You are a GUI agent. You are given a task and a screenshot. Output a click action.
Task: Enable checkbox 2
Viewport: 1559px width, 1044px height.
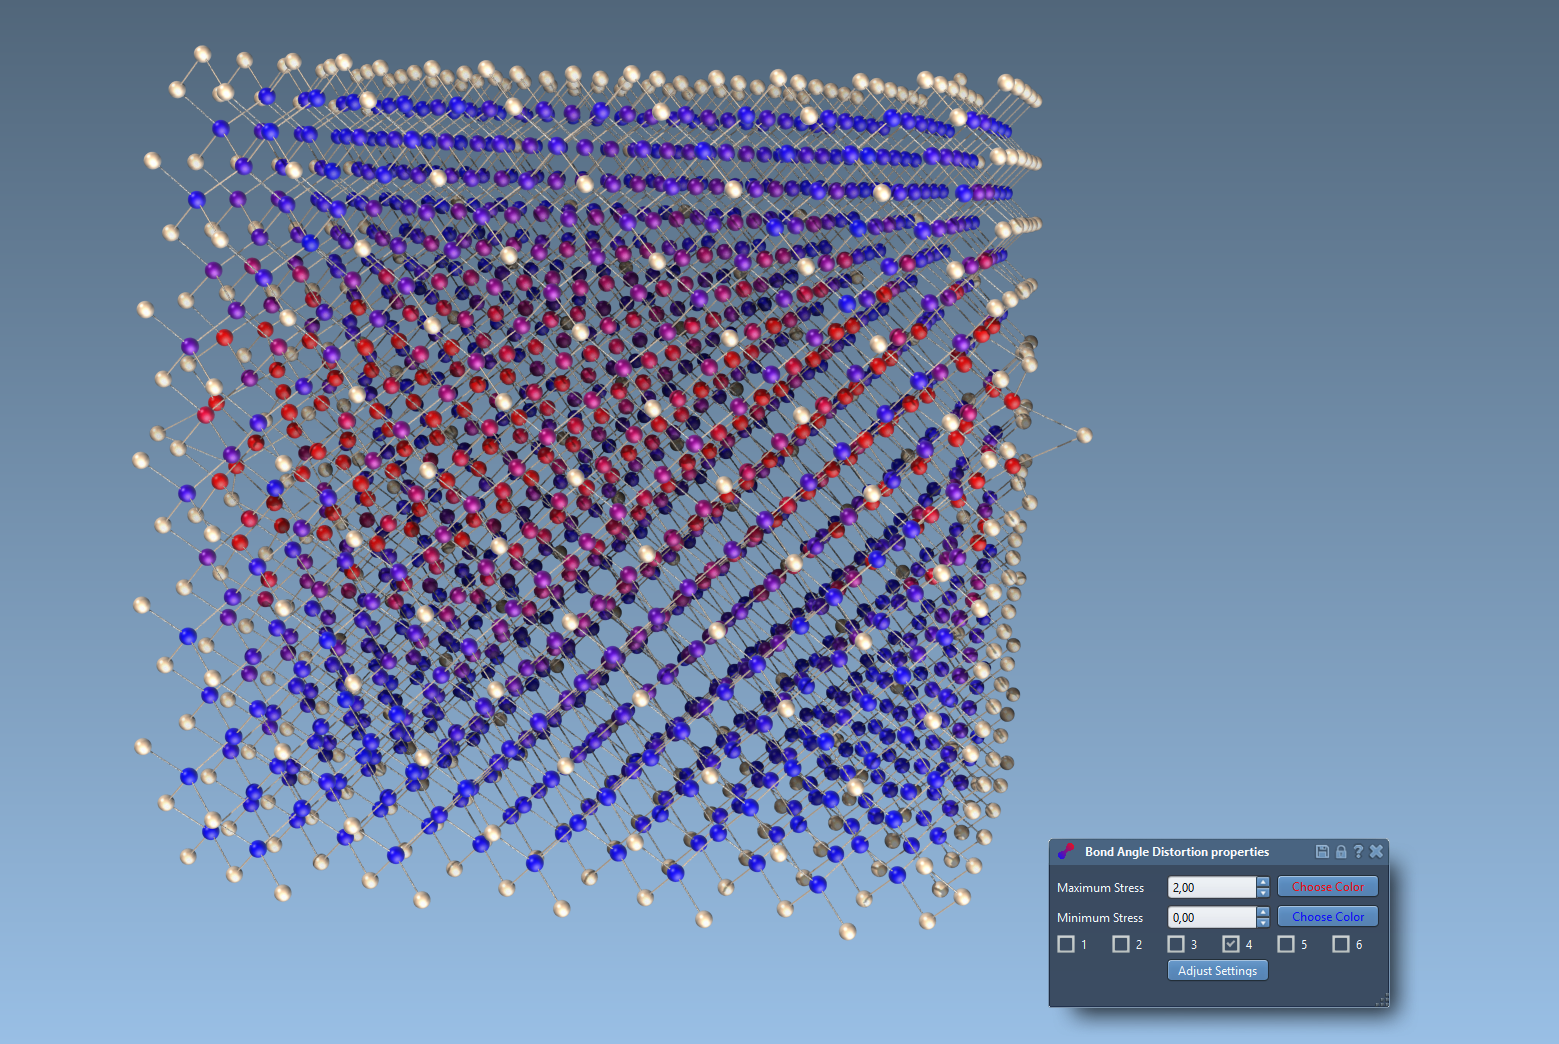click(x=1121, y=944)
